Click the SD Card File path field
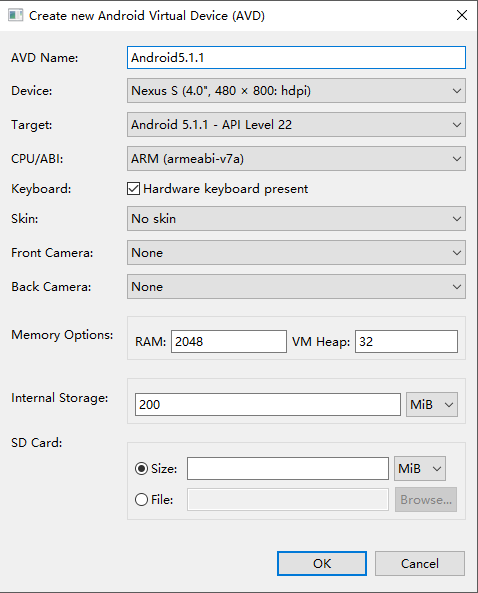 pyautogui.click(x=288, y=500)
